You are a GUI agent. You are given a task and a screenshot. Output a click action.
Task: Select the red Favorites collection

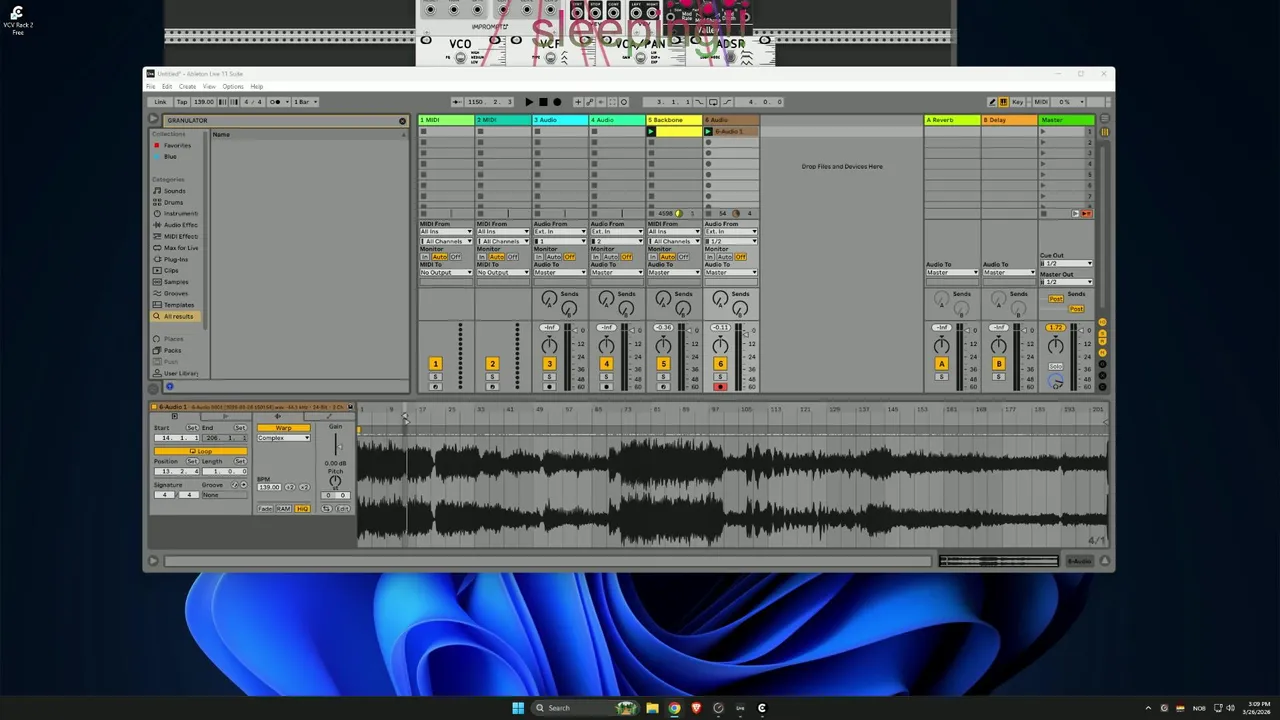(x=177, y=146)
